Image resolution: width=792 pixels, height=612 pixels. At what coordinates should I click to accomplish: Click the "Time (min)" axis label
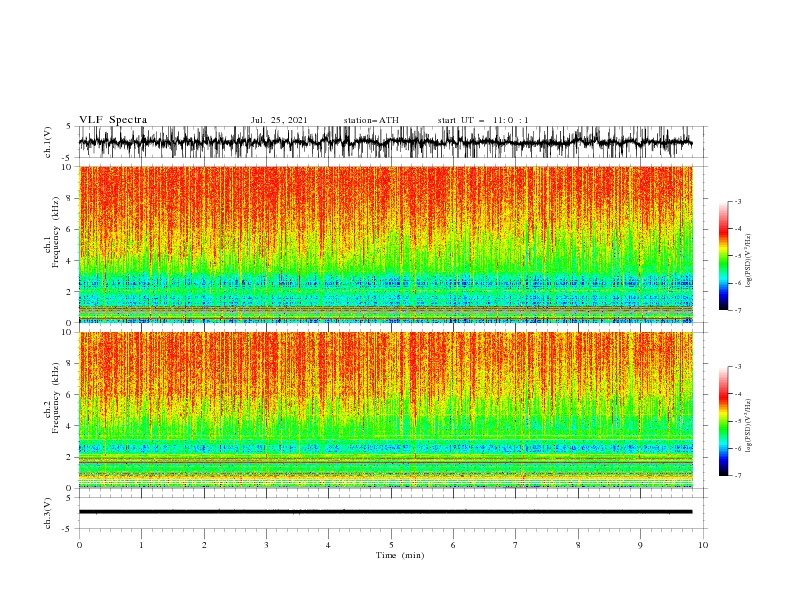point(400,555)
